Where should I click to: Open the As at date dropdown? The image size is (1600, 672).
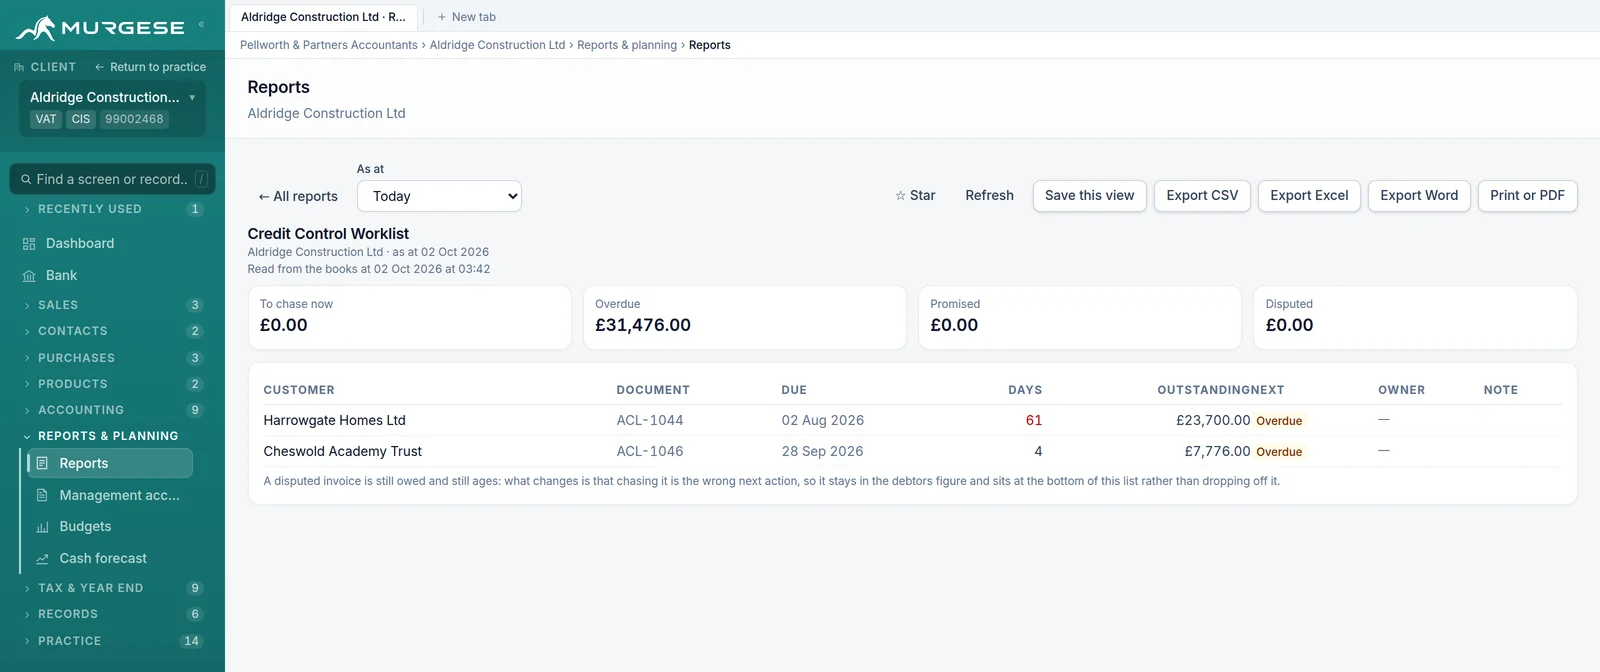(x=439, y=196)
